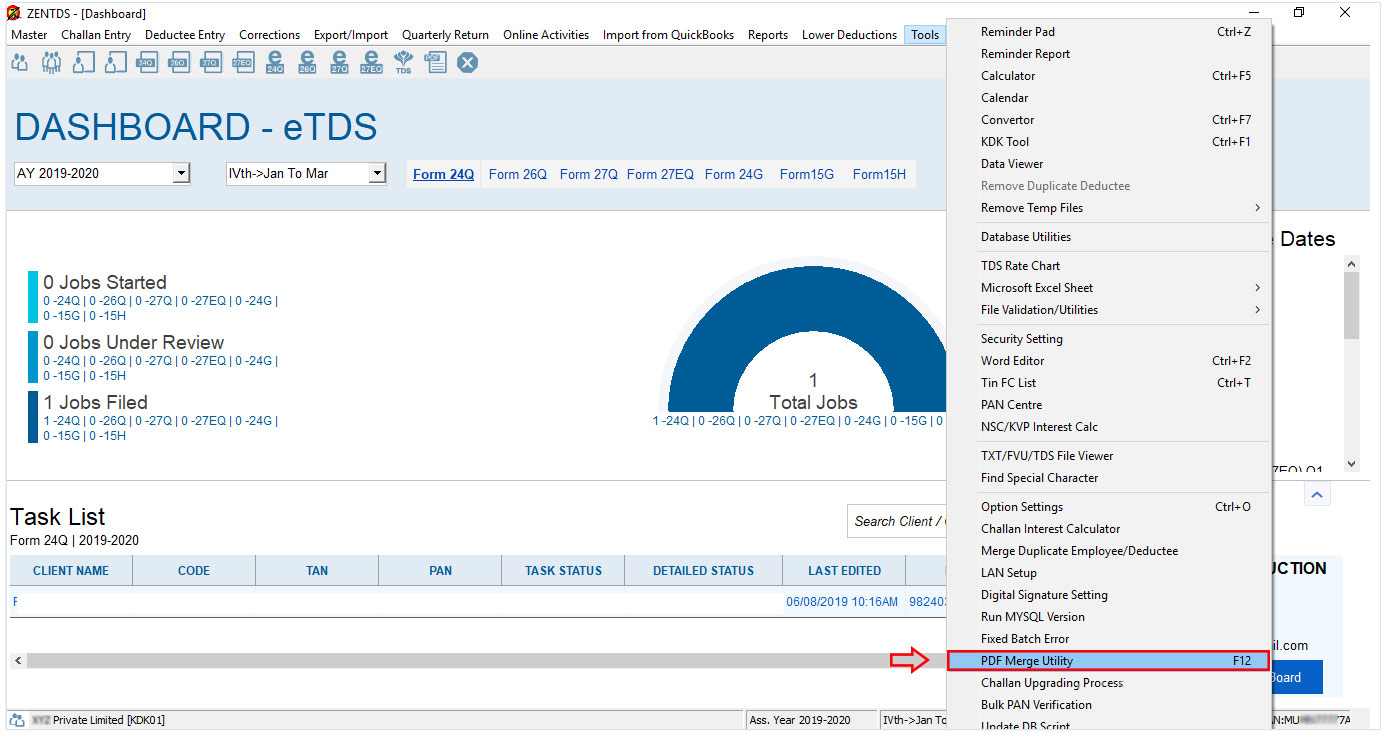Image resolution: width=1386 pixels, height=735 pixels.
Task: Click the e-26Q return toolbar icon
Action: (x=307, y=63)
